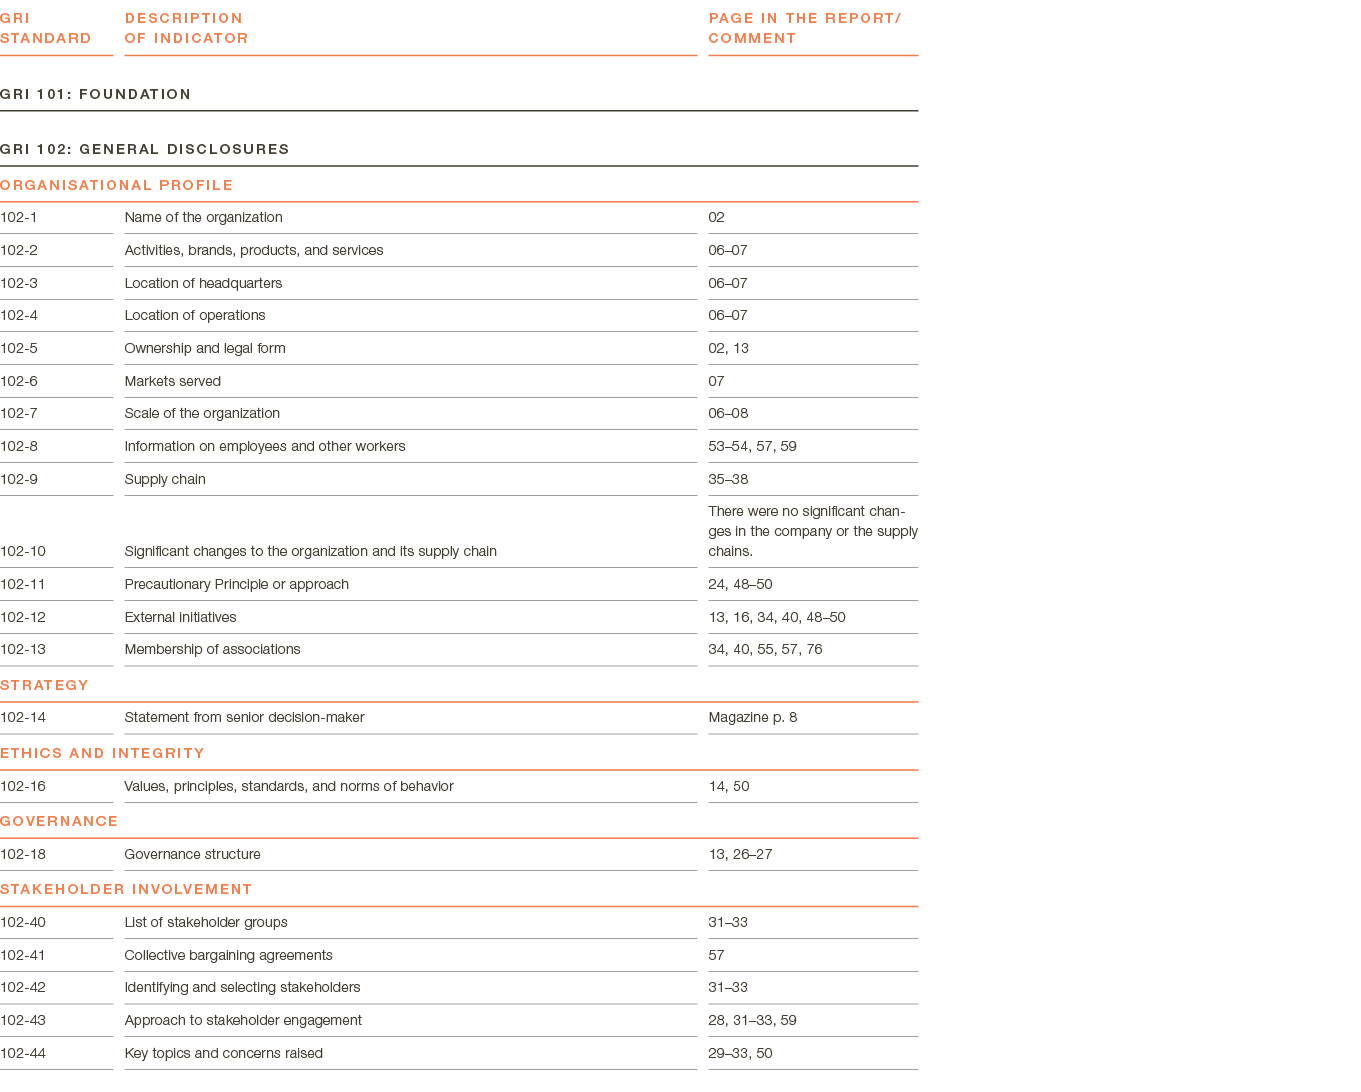Click 'Identifying and selecting stakeholders' text
Image resolution: width=1361 pixels, height=1092 pixels.
242,987
